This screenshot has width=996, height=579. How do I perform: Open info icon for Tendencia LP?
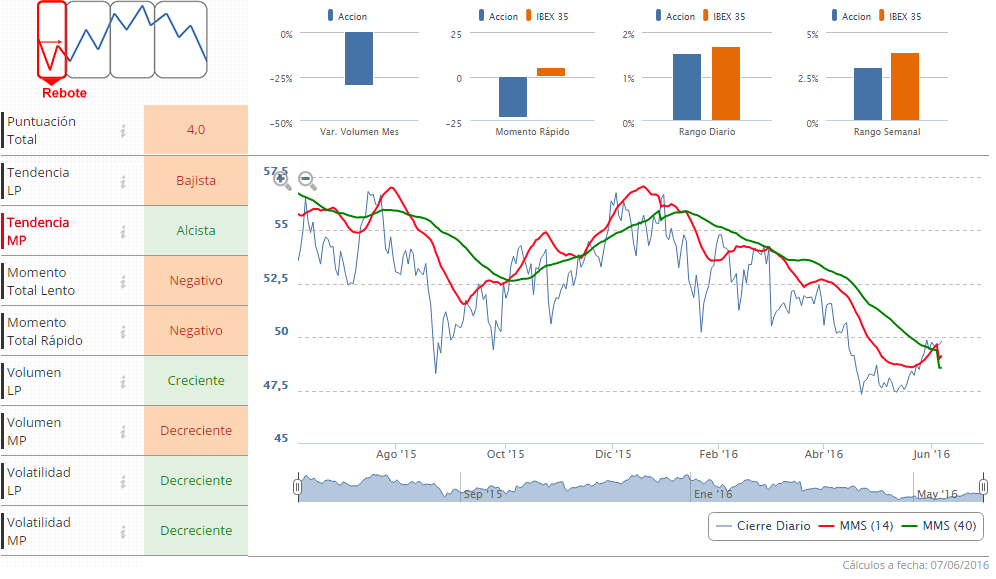coord(123,181)
